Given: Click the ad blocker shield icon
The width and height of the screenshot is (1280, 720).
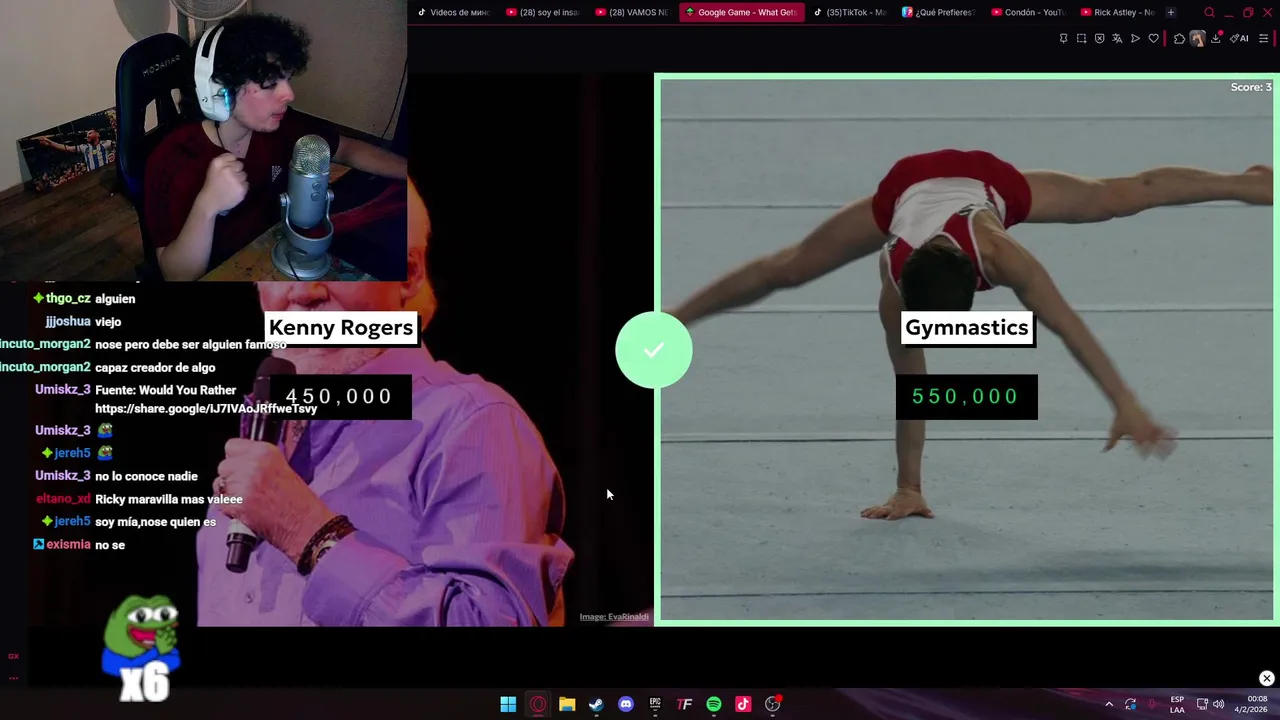Looking at the screenshot, I should tap(1099, 38).
